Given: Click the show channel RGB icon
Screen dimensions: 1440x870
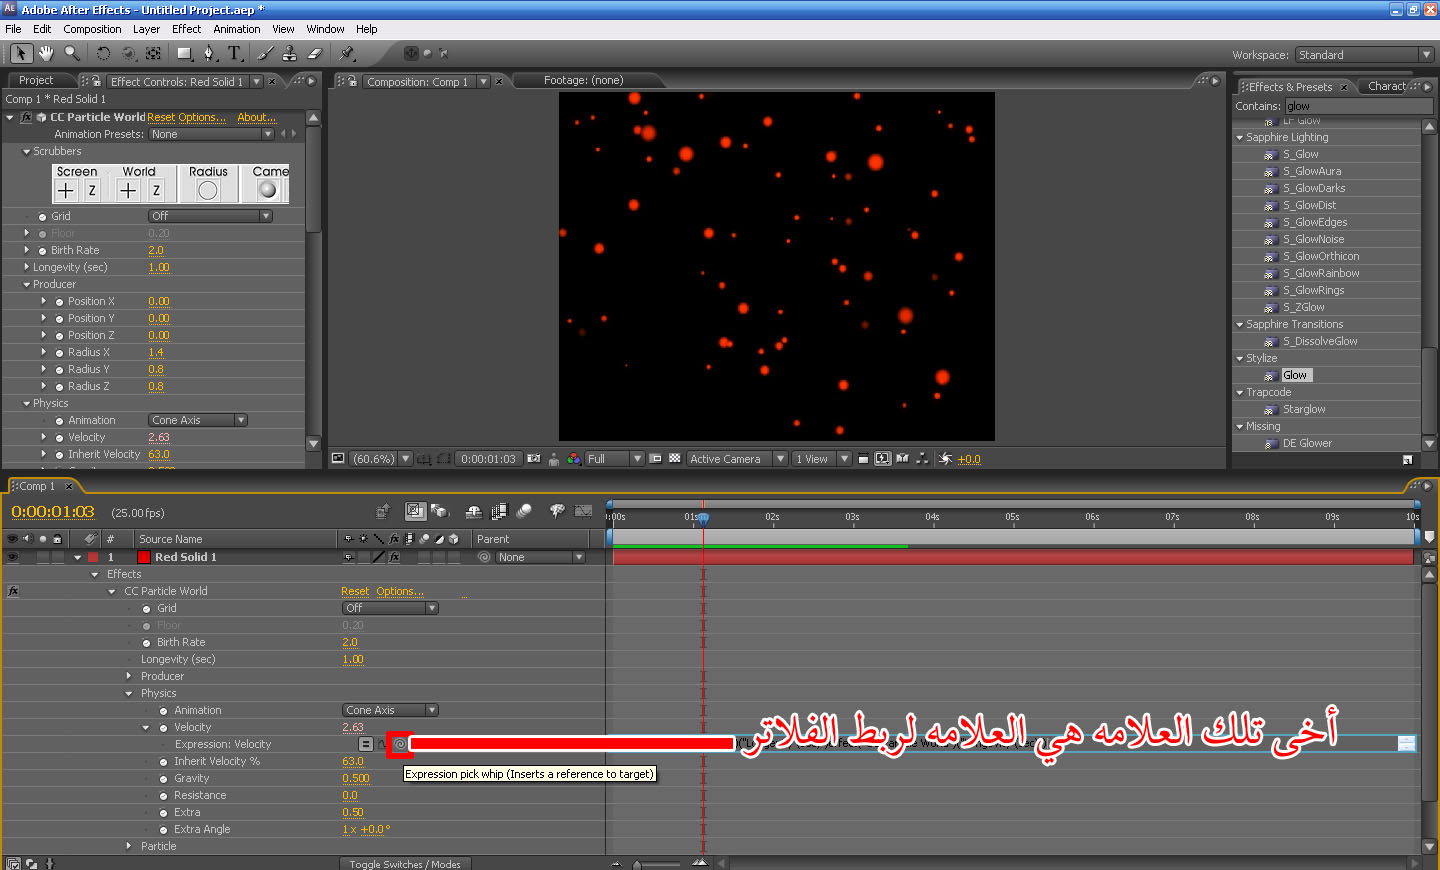Looking at the screenshot, I should click(574, 459).
